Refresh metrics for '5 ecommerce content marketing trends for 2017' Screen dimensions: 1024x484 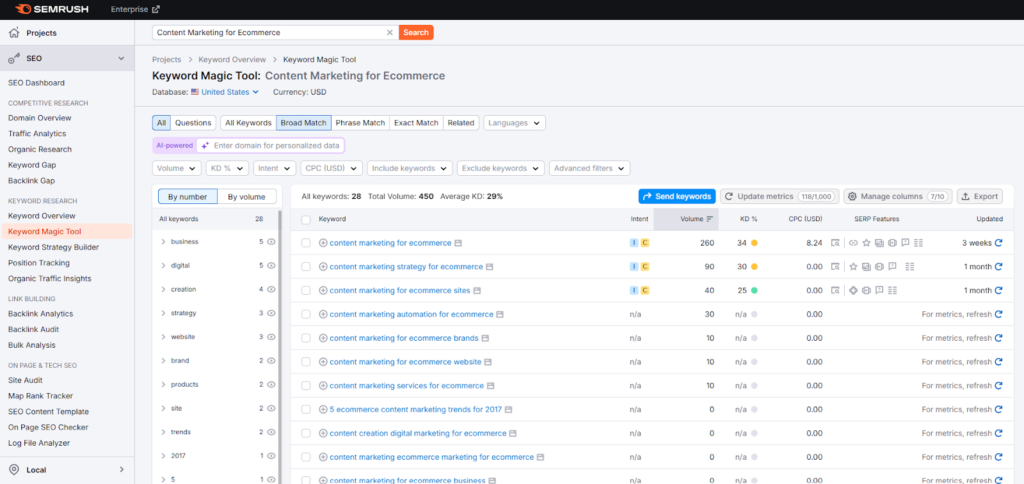[998, 410]
